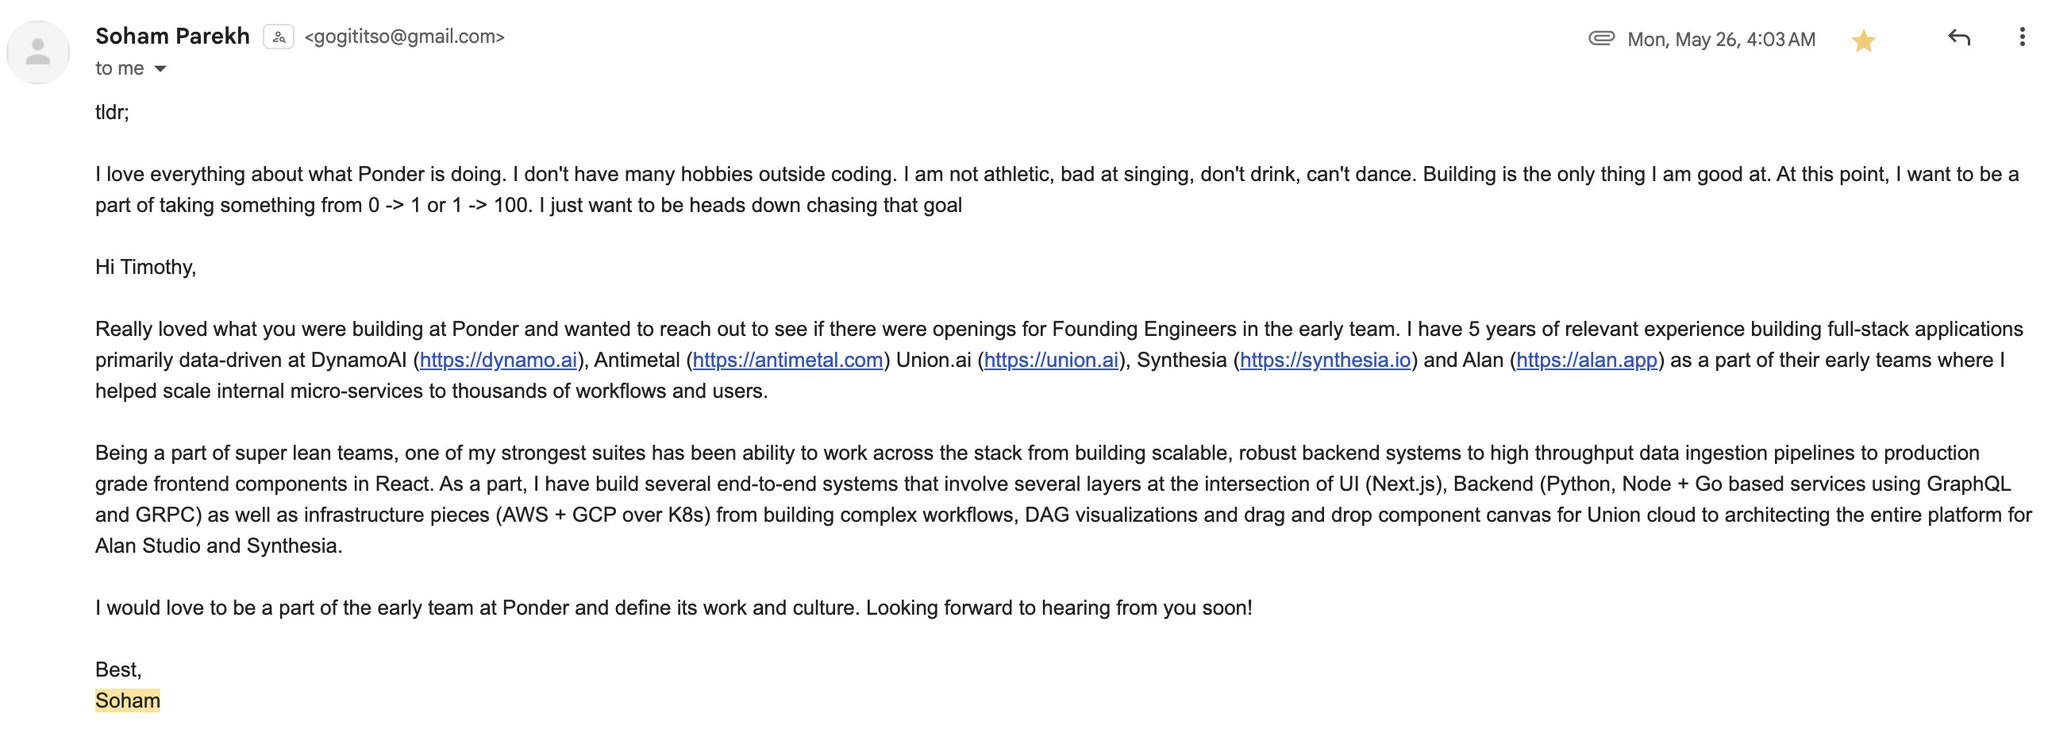Follow the https://union.ai link
The height and width of the screenshot is (737, 2048).
pos(1051,360)
